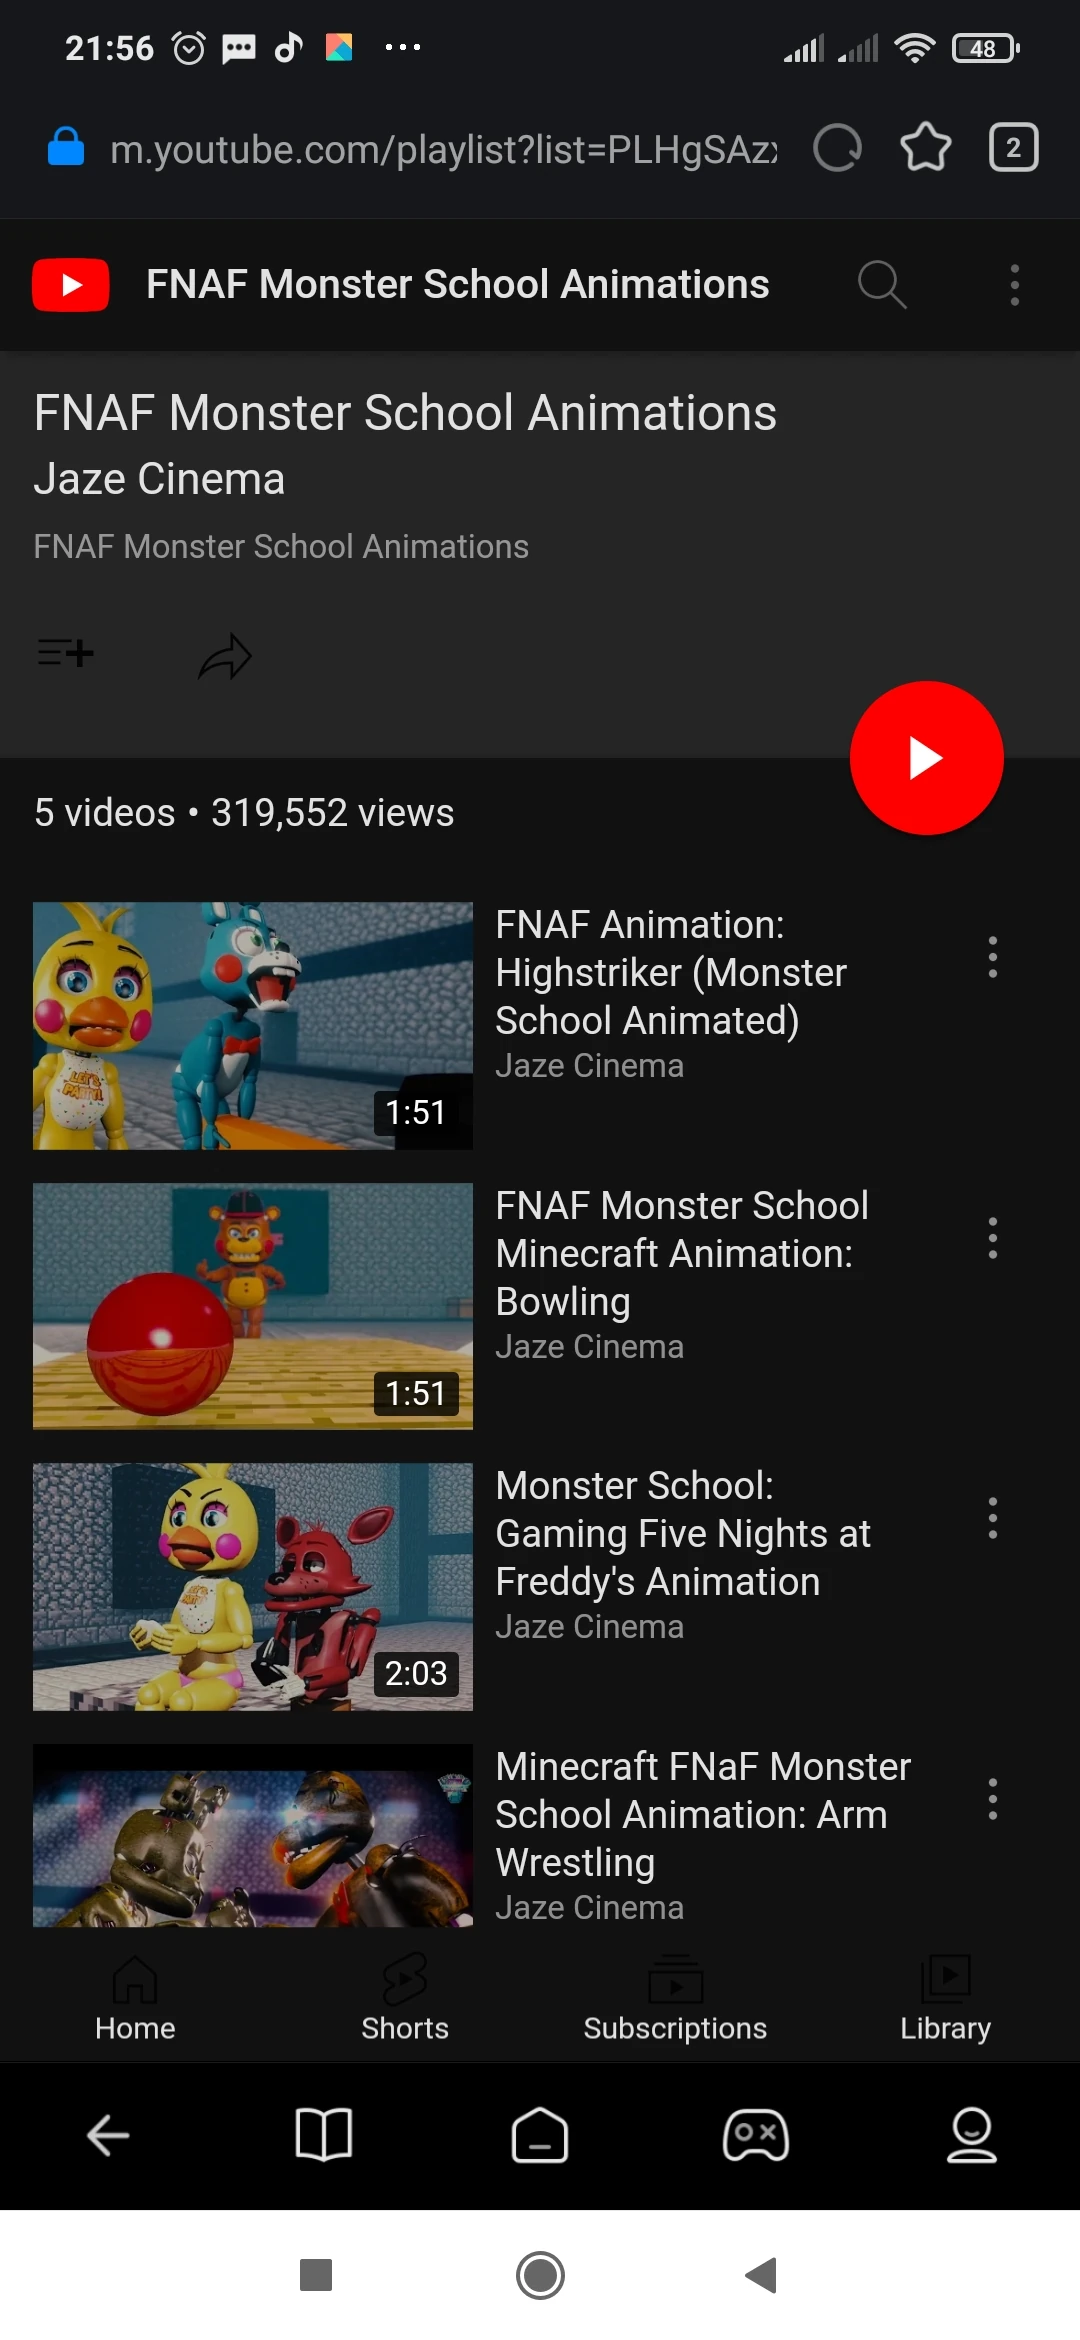Viewport: 1080px width, 2340px height.
Task: Expand the YouTube header three-dot menu
Action: (x=1015, y=285)
